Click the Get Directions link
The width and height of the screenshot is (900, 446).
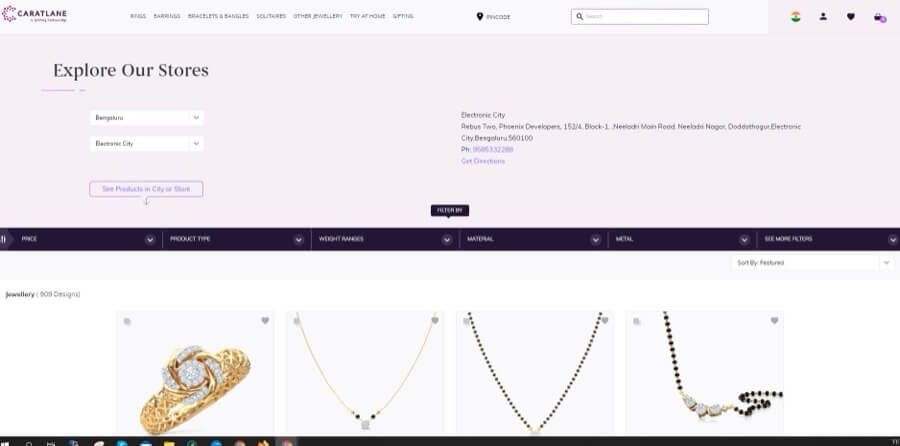pos(483,161)
